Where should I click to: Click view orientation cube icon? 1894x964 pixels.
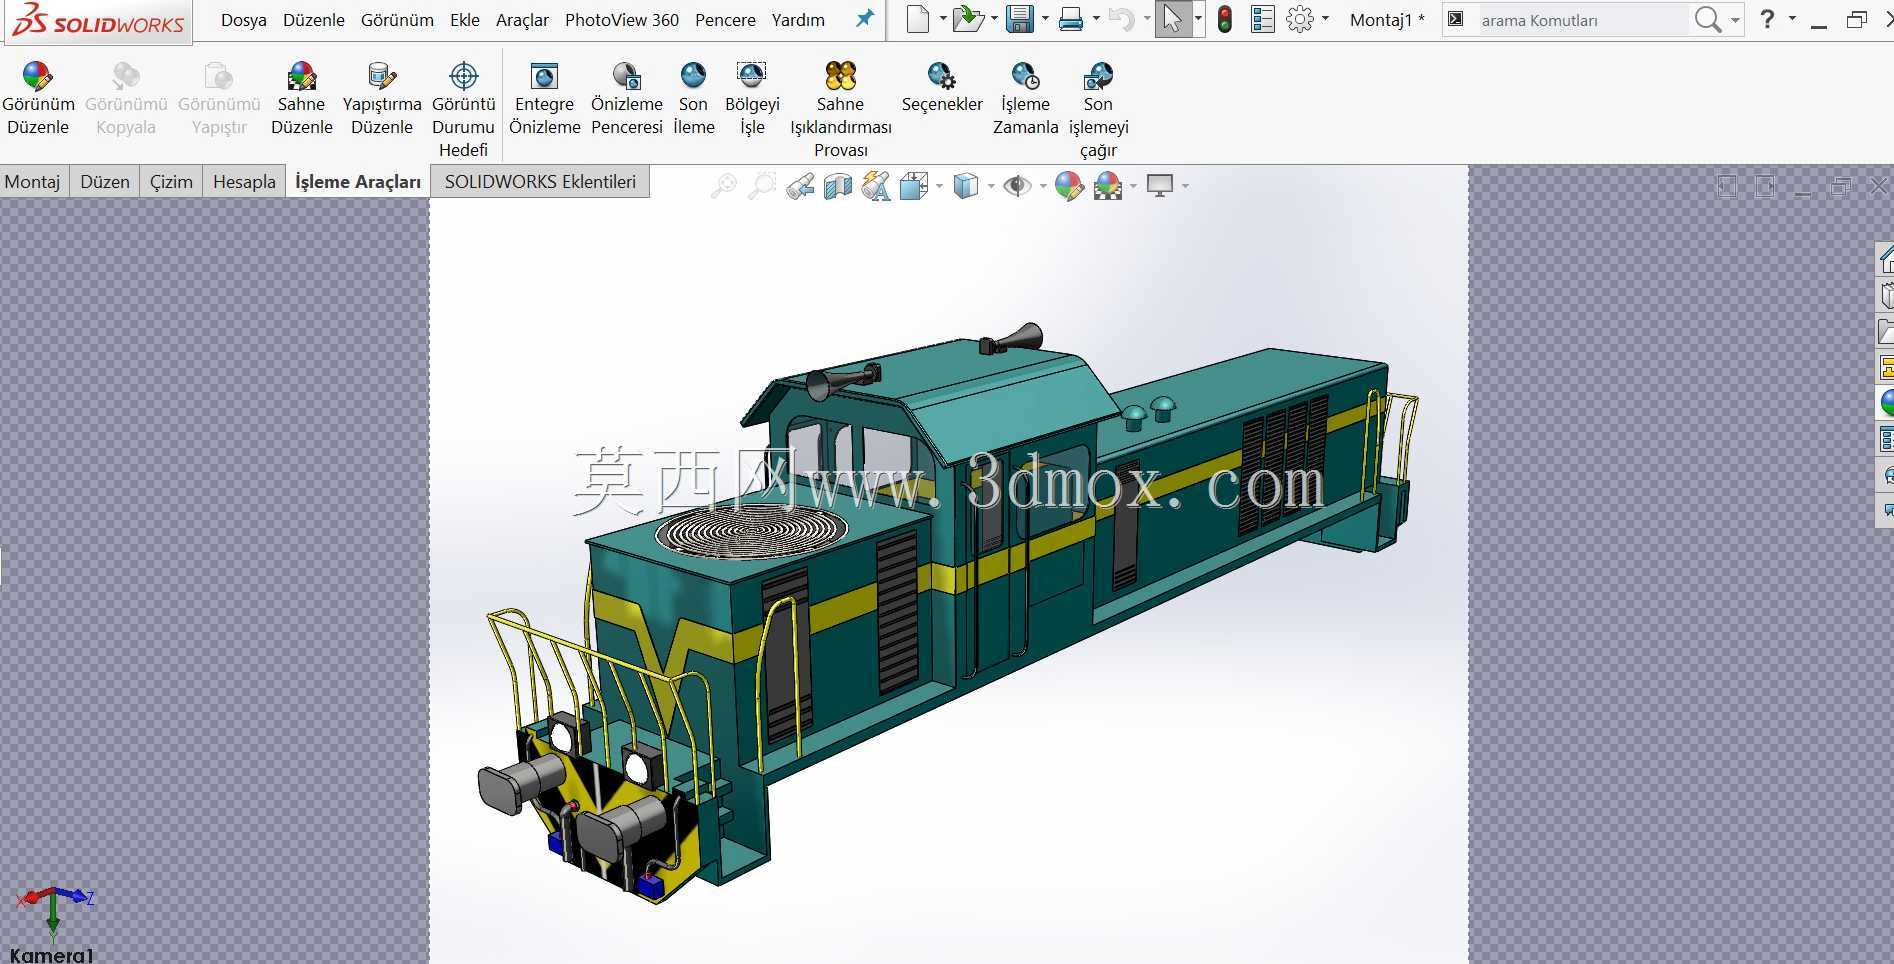(914, 186)
